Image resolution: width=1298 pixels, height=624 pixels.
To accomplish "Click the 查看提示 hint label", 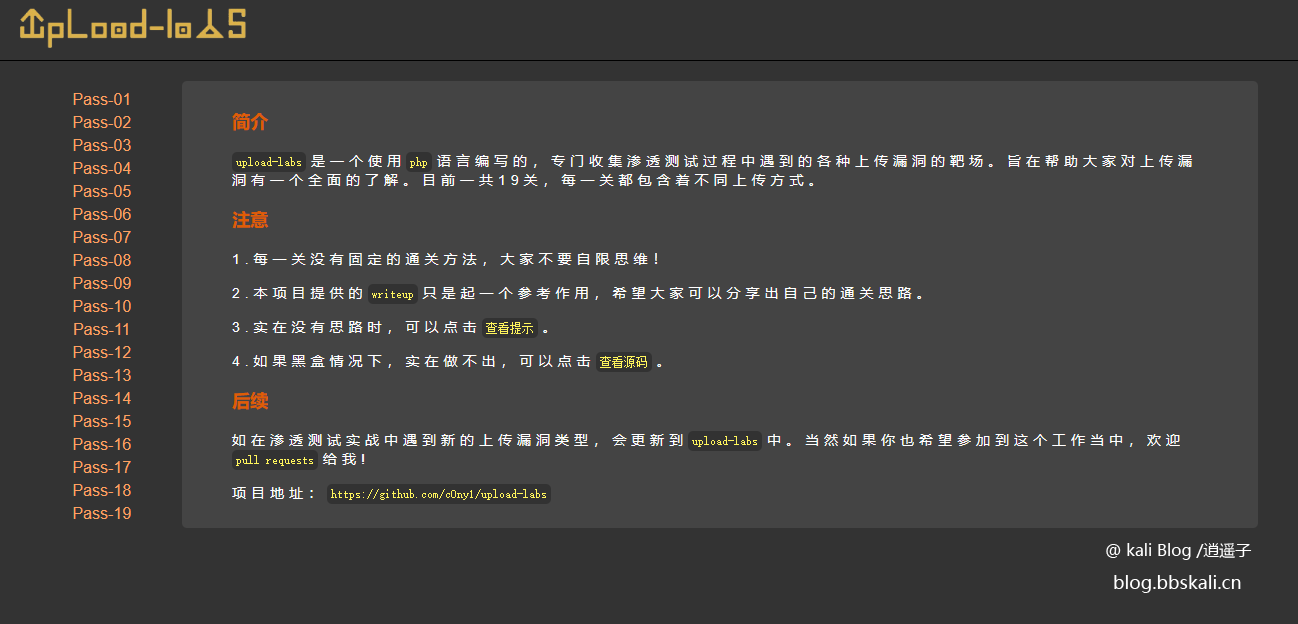I will point(509,328).
